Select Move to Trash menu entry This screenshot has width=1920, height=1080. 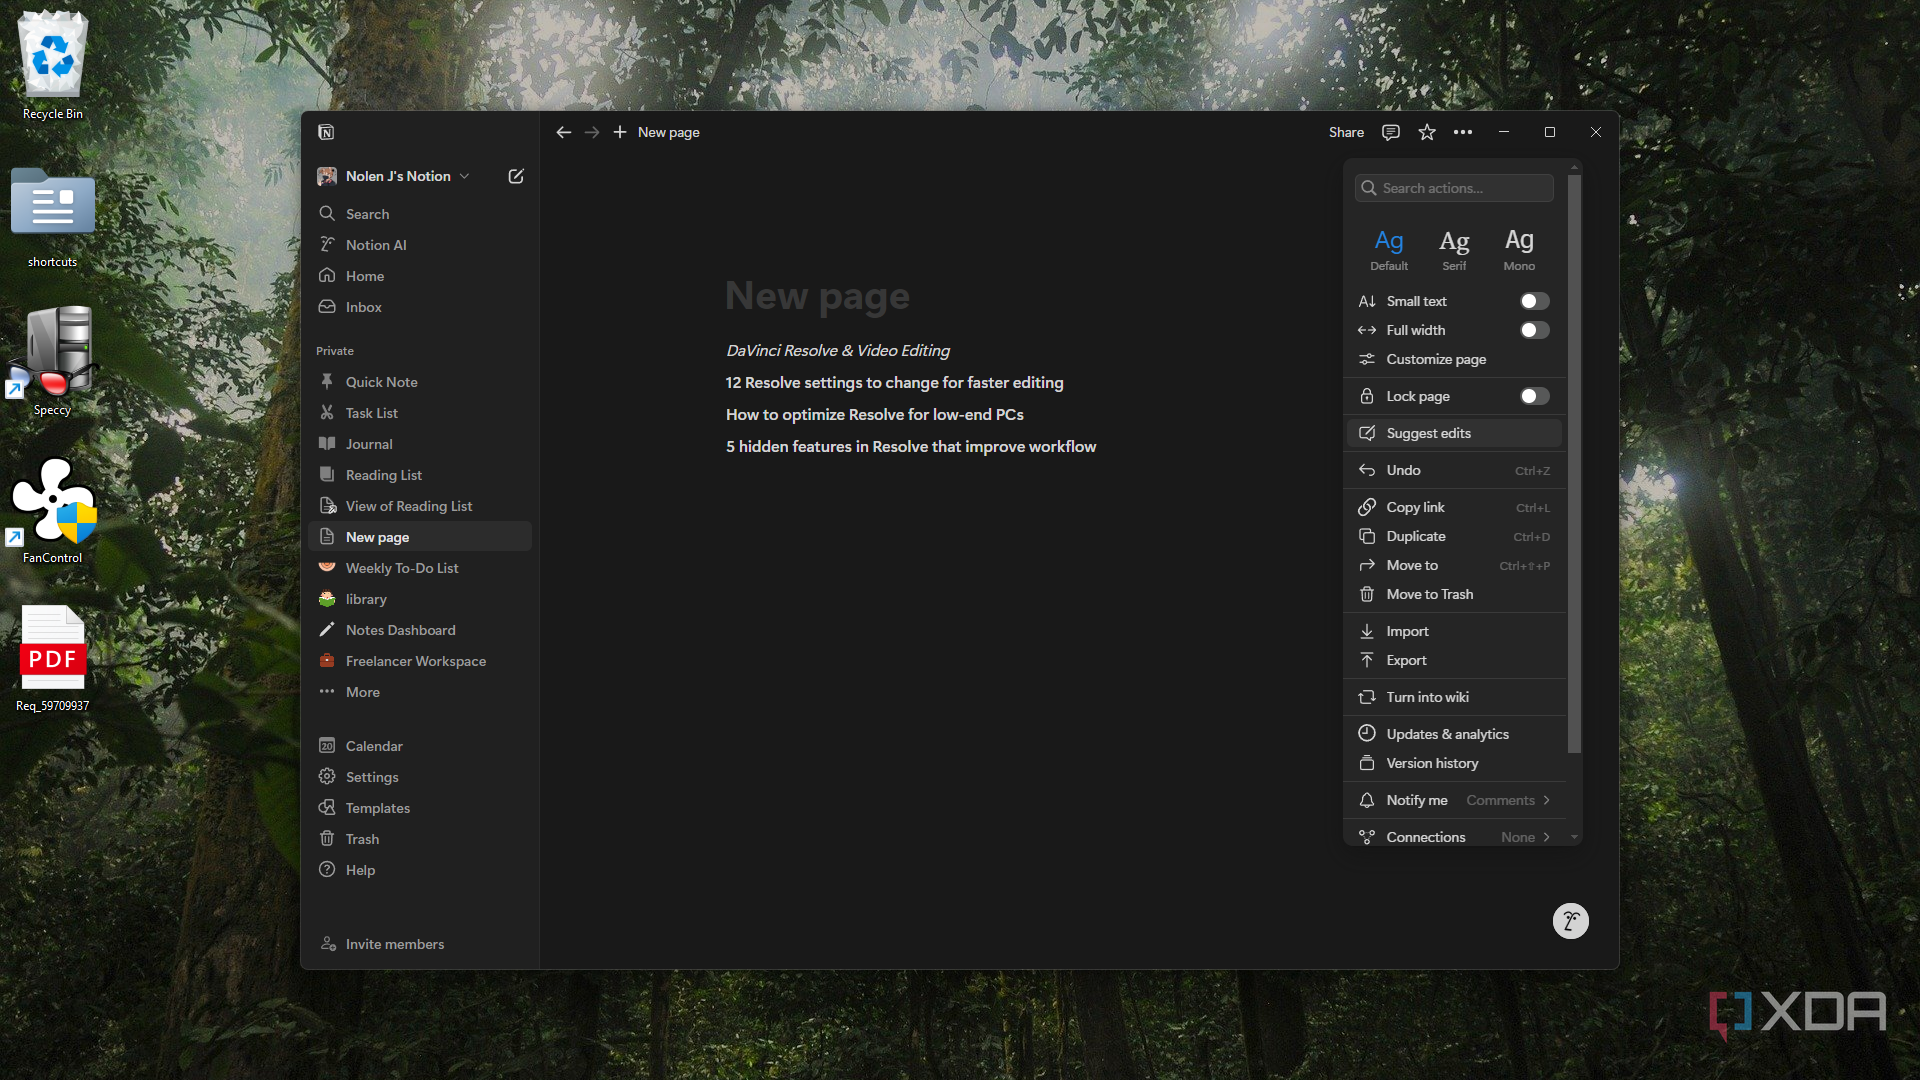click(x=1454, y=594)
